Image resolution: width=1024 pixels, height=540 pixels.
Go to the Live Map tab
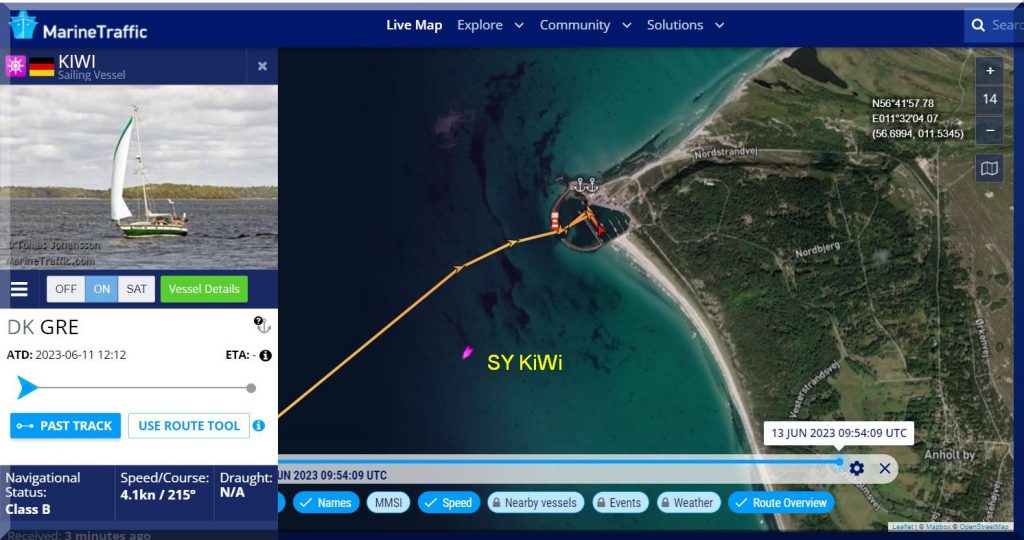pyautogui.click(x=414, y=25)
